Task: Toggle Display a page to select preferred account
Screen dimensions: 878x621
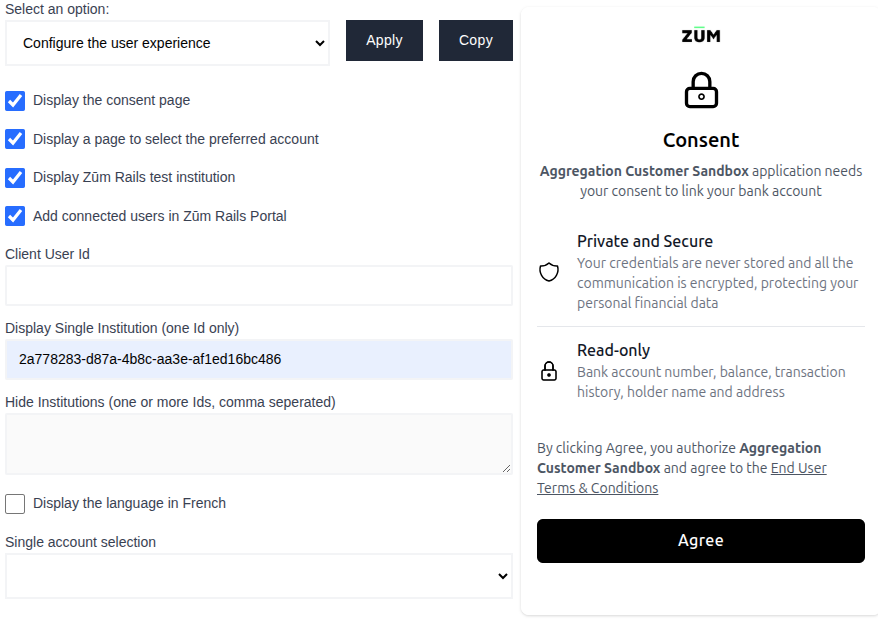Action: (15, 139)
